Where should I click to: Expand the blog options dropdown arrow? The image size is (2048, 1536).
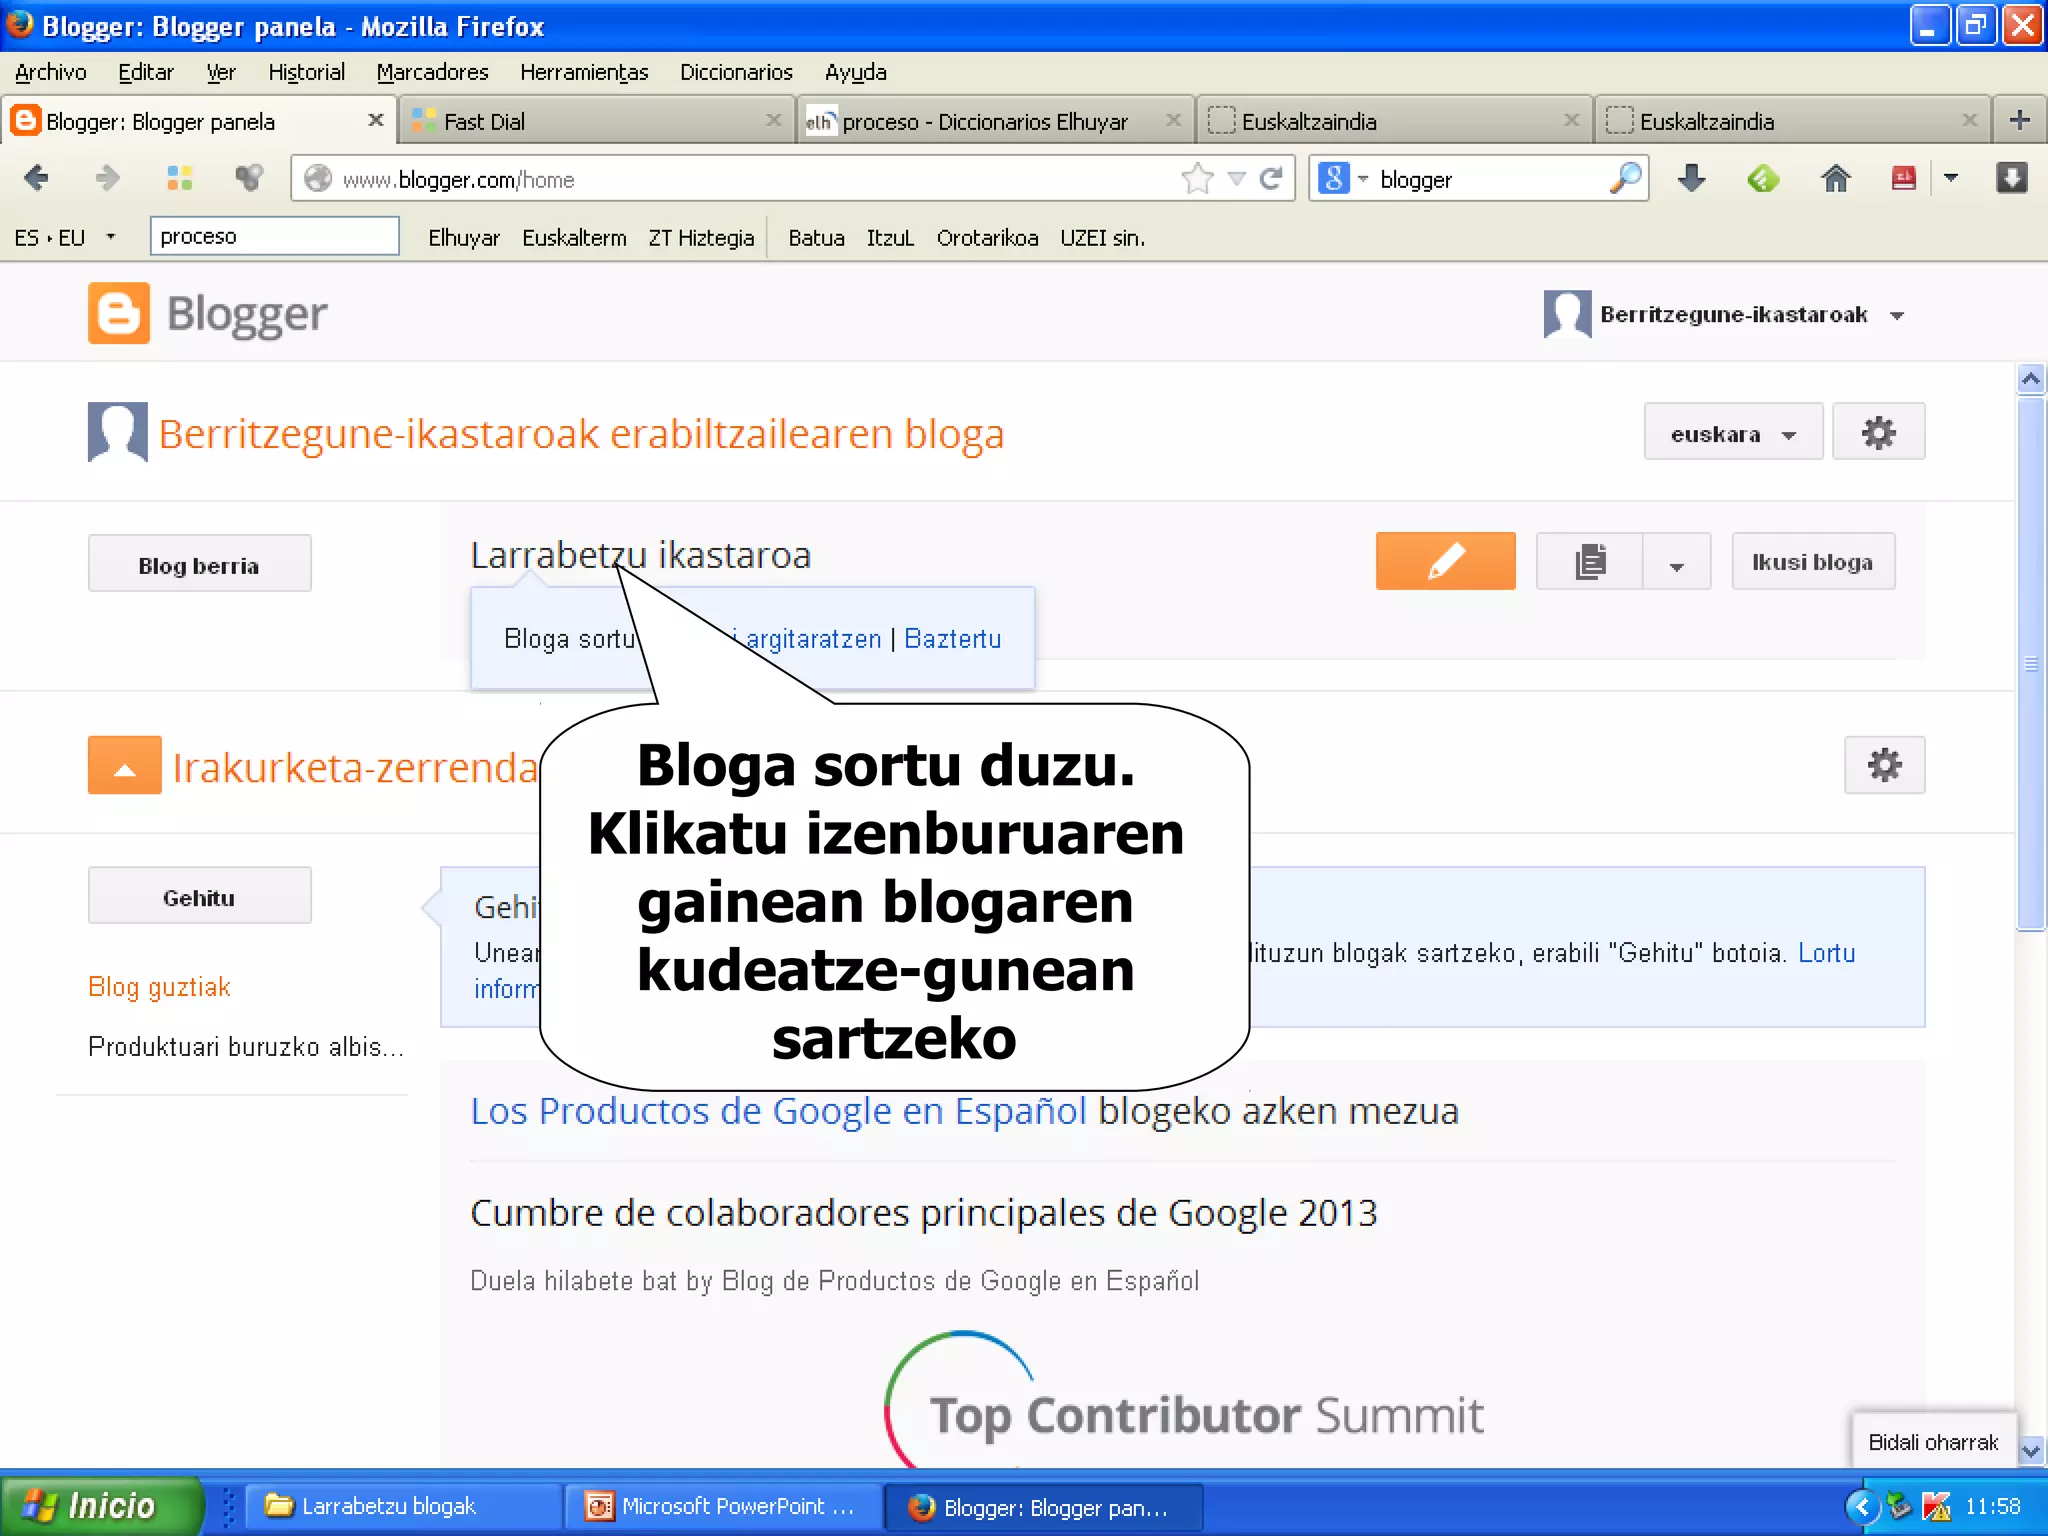point(1677,563)
